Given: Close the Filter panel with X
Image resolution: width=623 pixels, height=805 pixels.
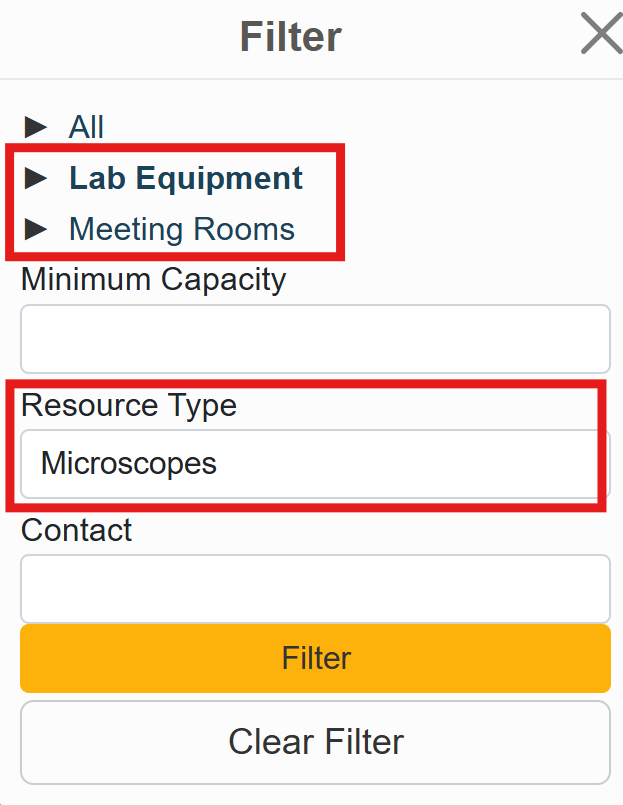Looking at the screenshot, I should click(x=601, y=36).
